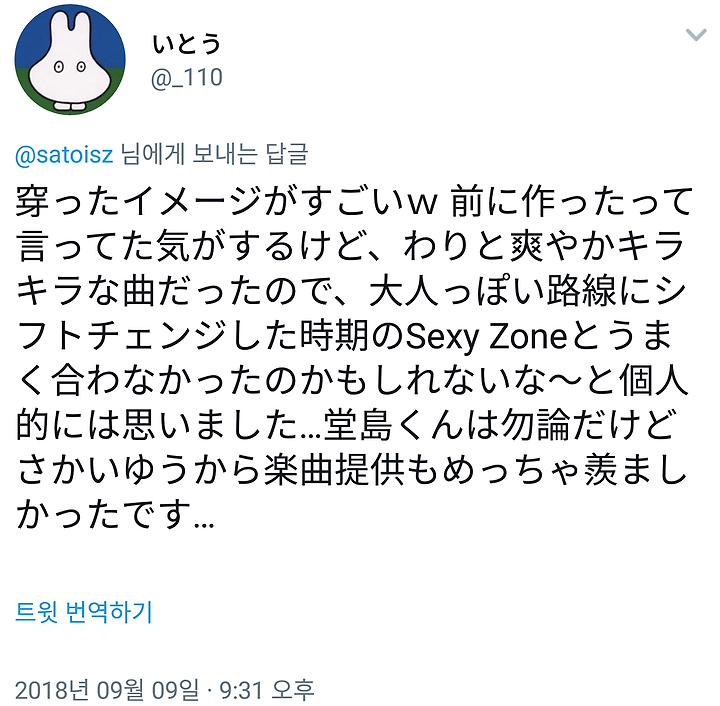Click the 트윗 번역하기 translate link

pyautogui.click(x=84, y=611)
